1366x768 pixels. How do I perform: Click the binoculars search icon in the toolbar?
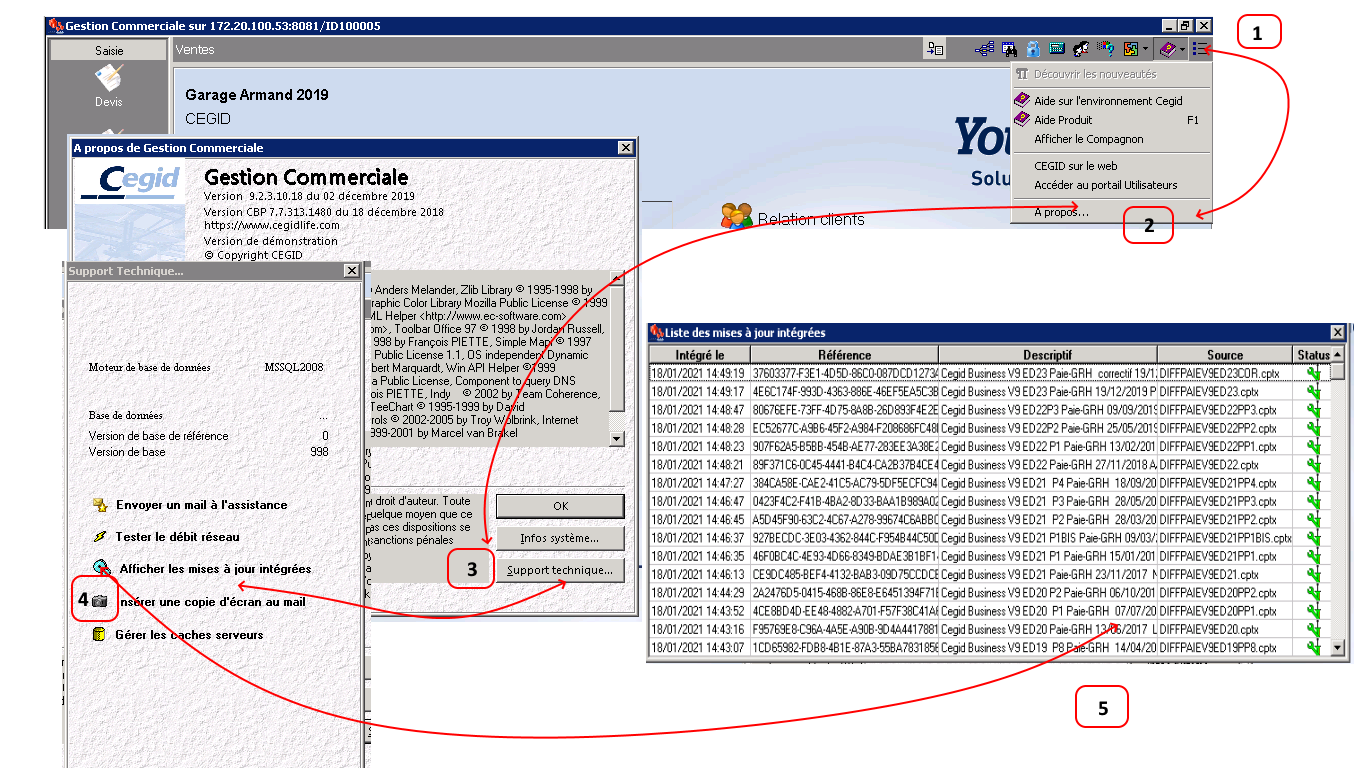(x=1010, y=48)
